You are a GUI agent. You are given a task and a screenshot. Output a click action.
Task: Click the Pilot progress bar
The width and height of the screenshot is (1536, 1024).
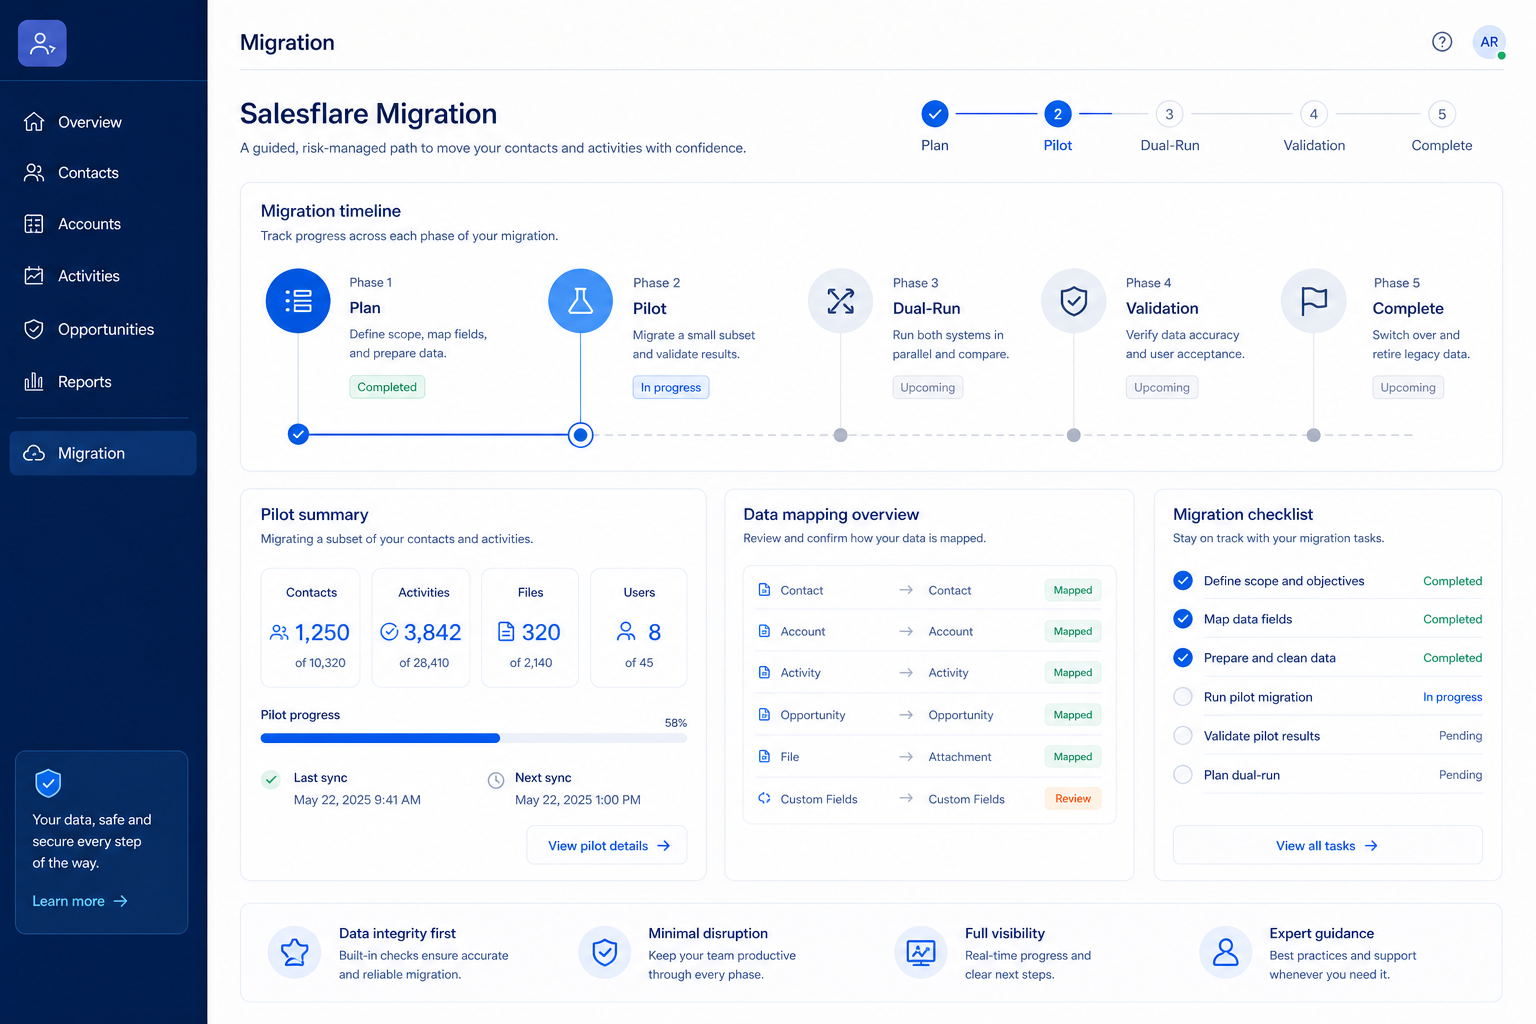[474, 738]
